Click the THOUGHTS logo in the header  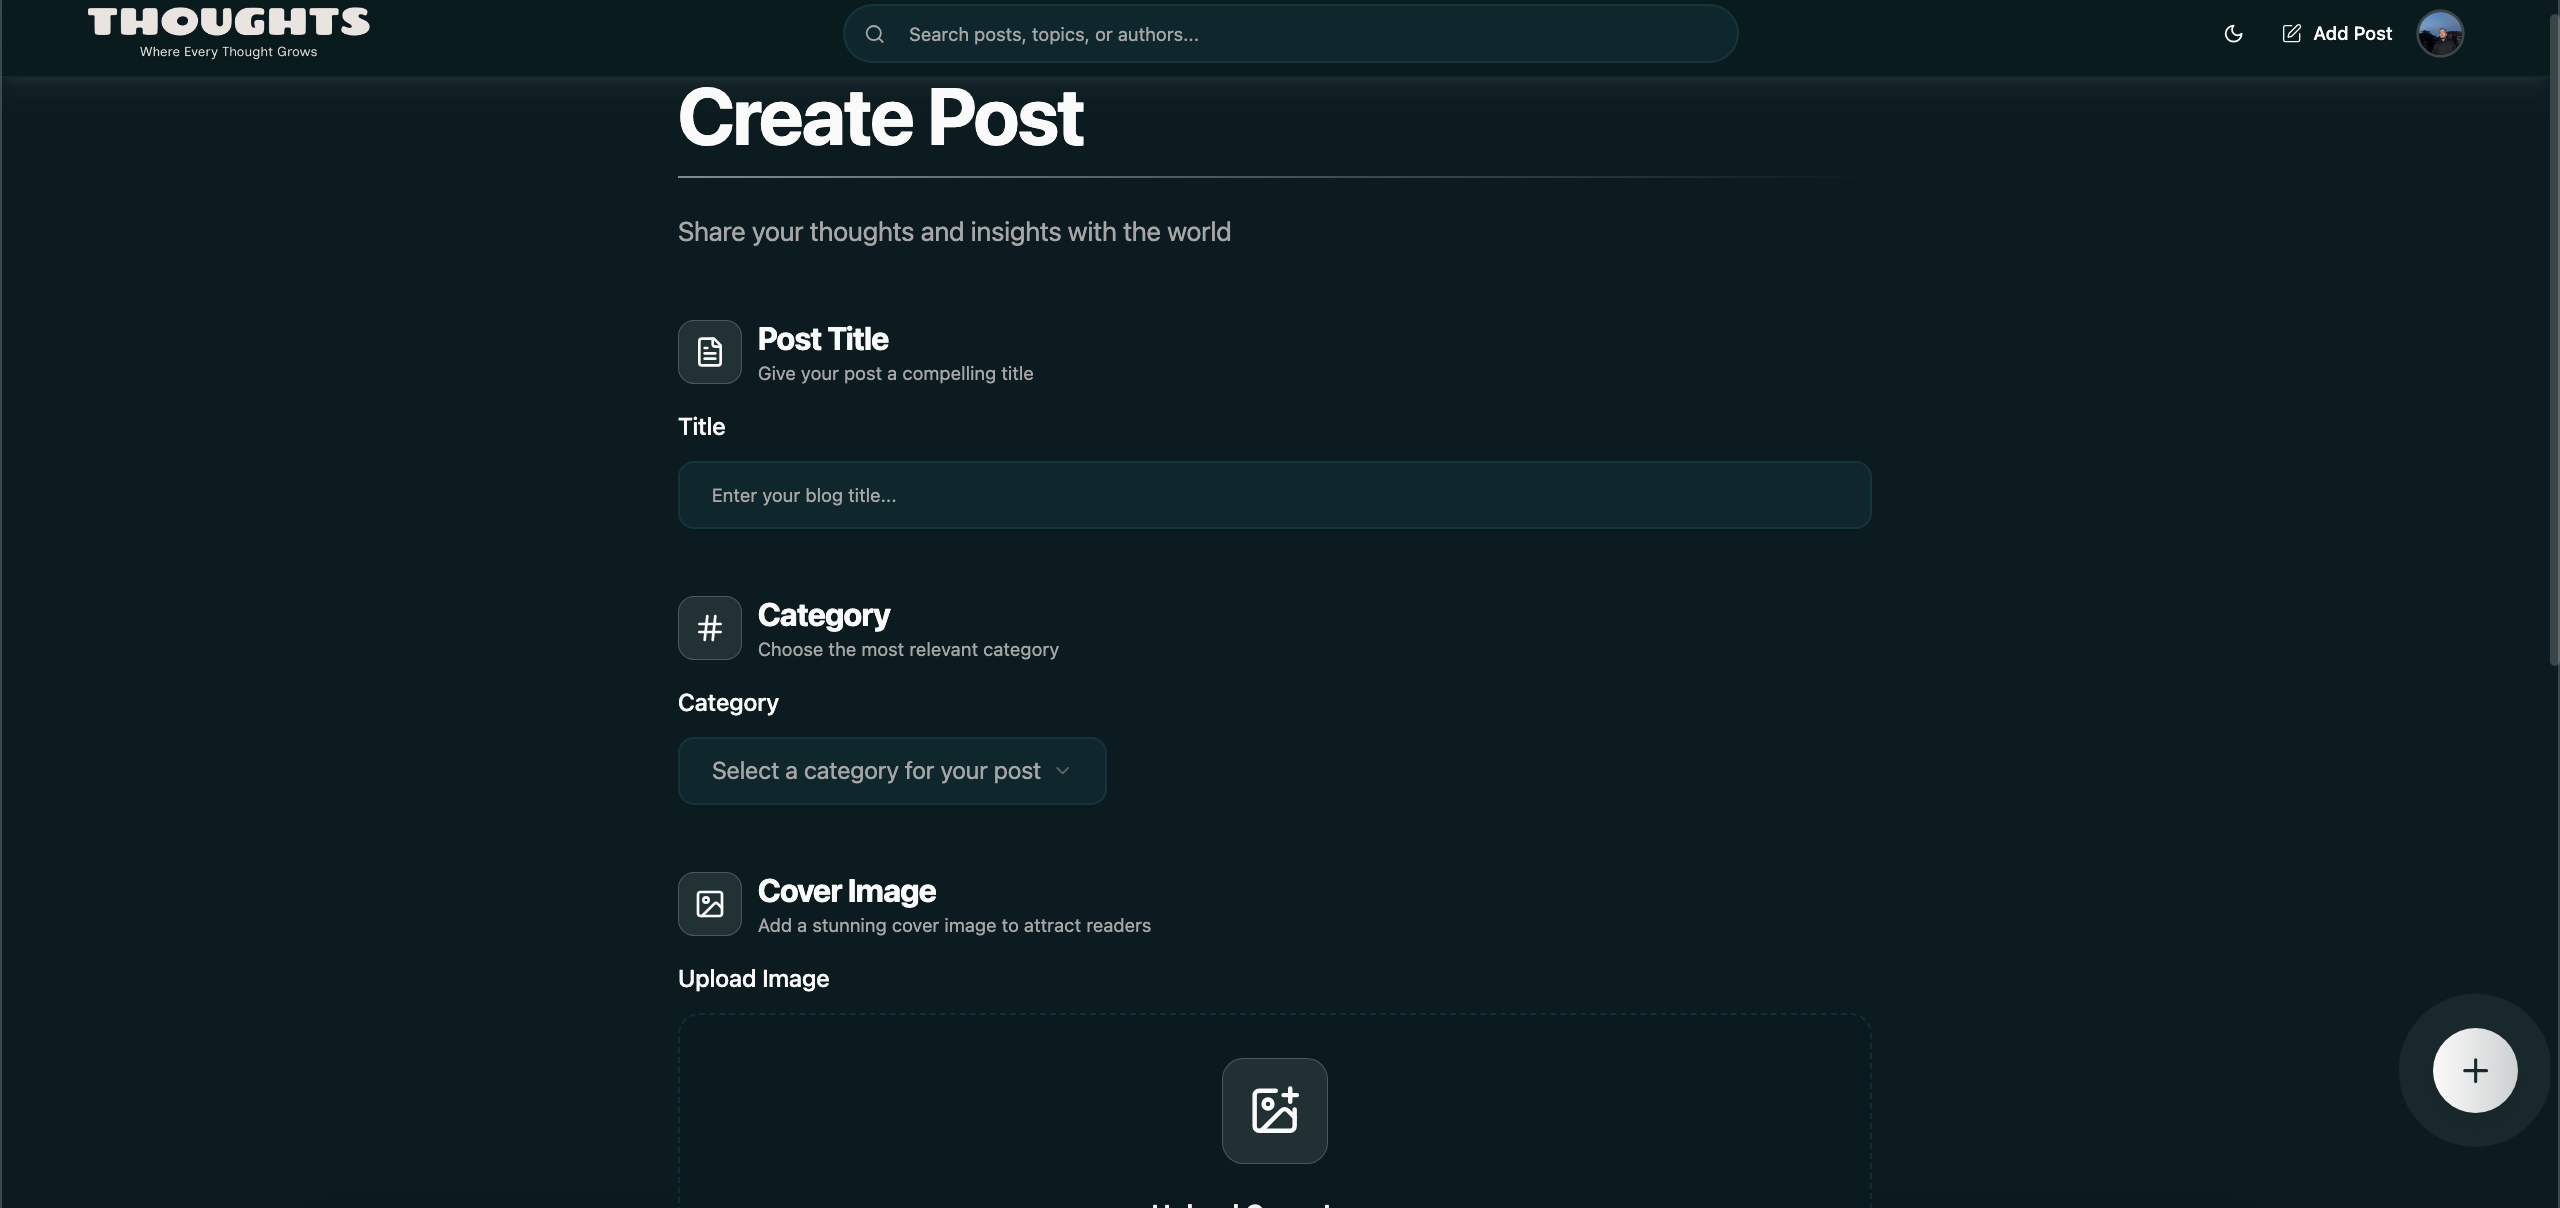(x=228, y=22)
